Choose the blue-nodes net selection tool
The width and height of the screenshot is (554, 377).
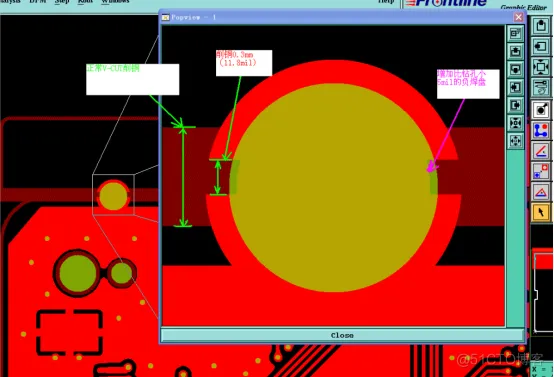[x=541, y=130]
